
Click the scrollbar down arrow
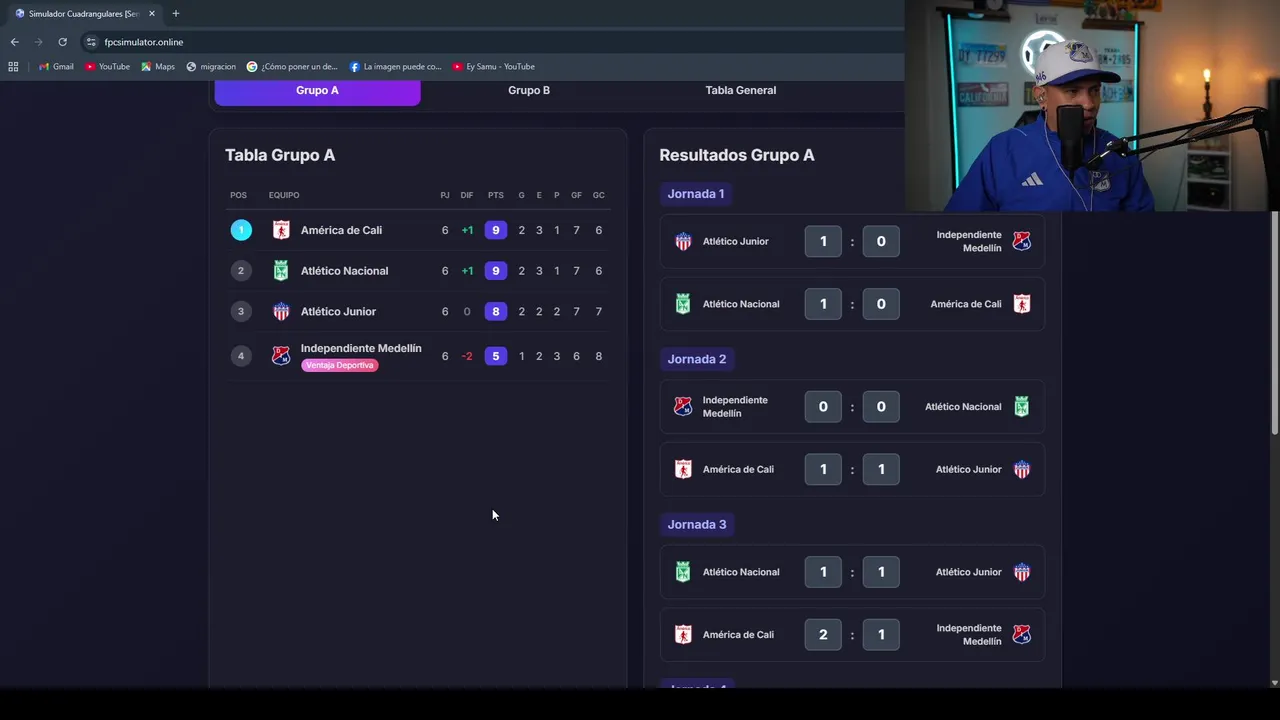click(1274, 683)
